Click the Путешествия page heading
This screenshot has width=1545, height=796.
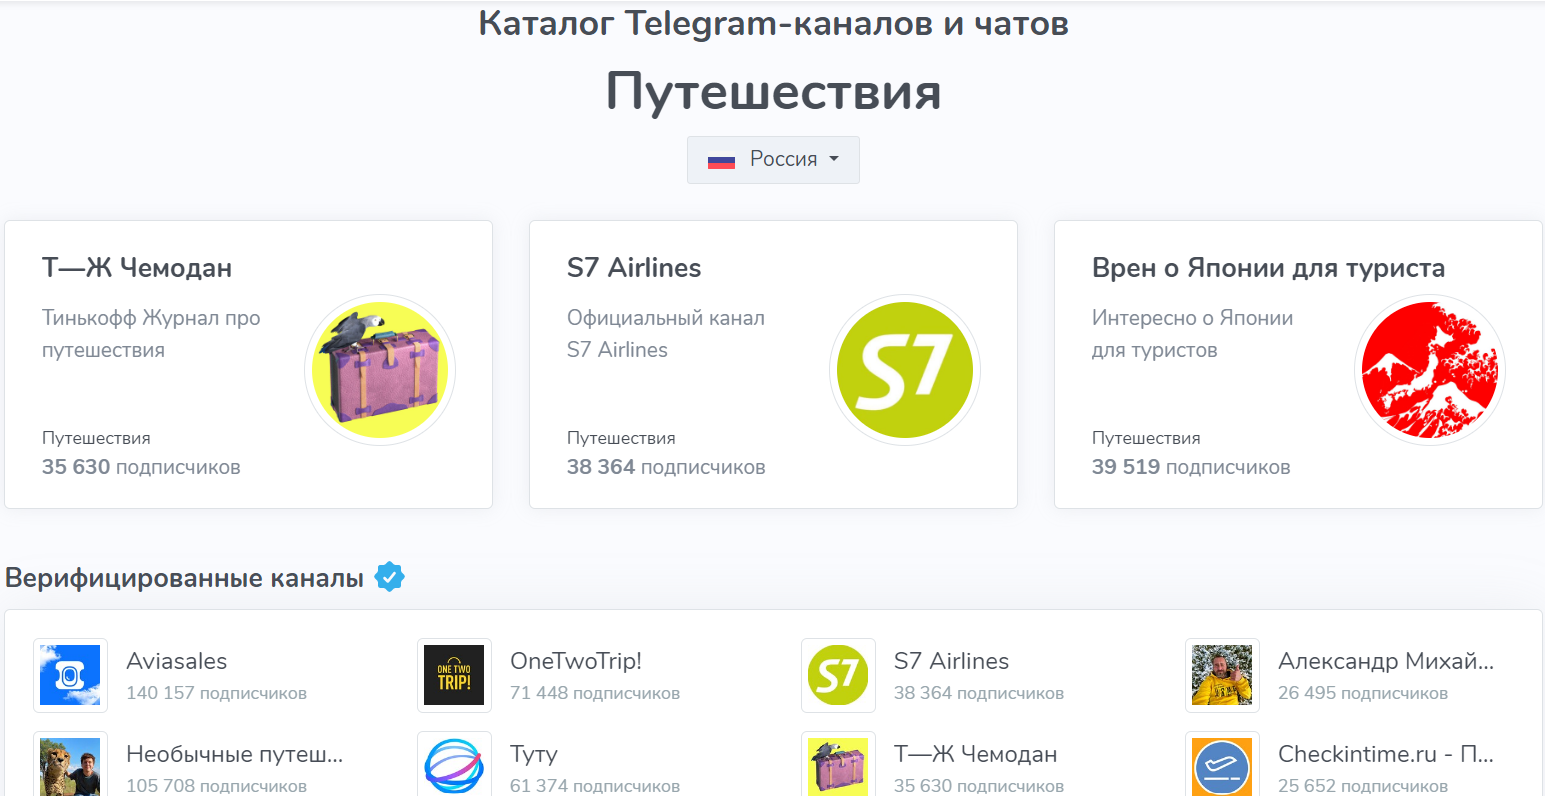[x=773, y=91]
